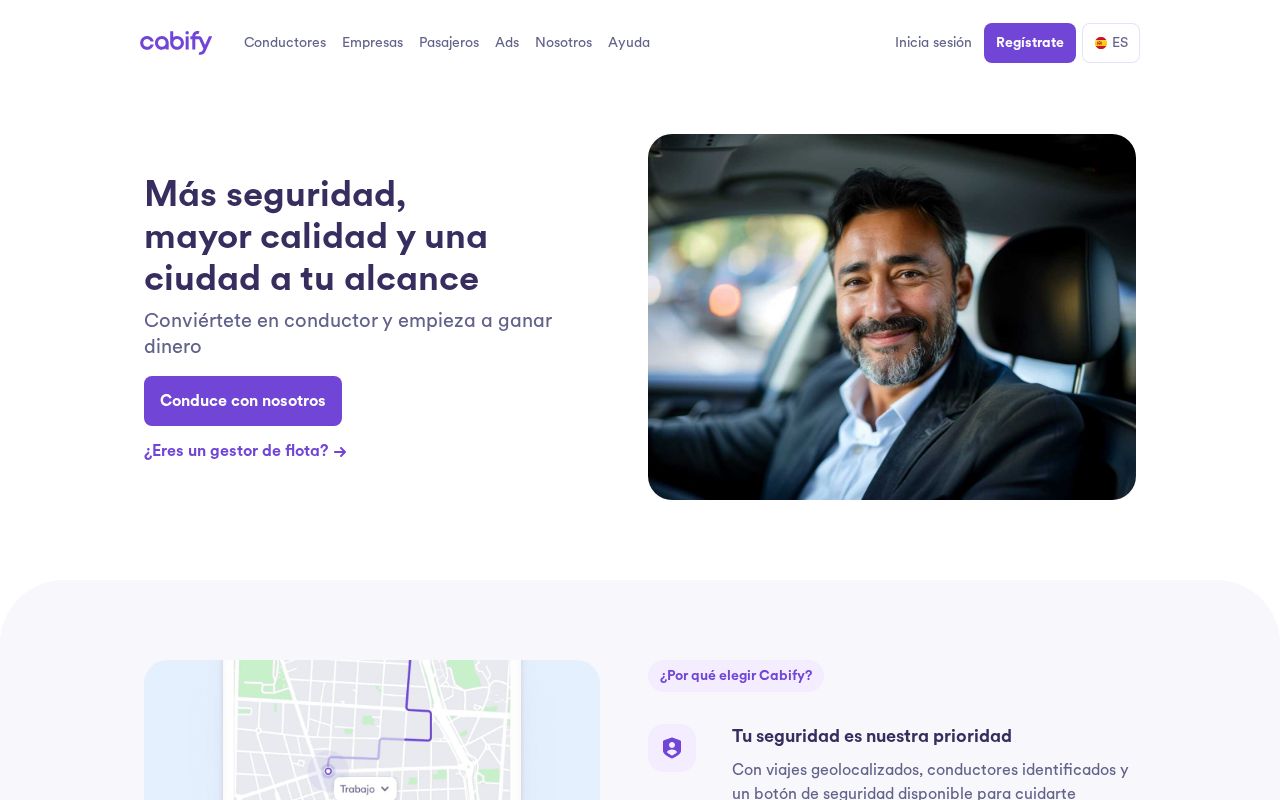
Task: Click the smiling driver photo
Action: pos(892,317)
